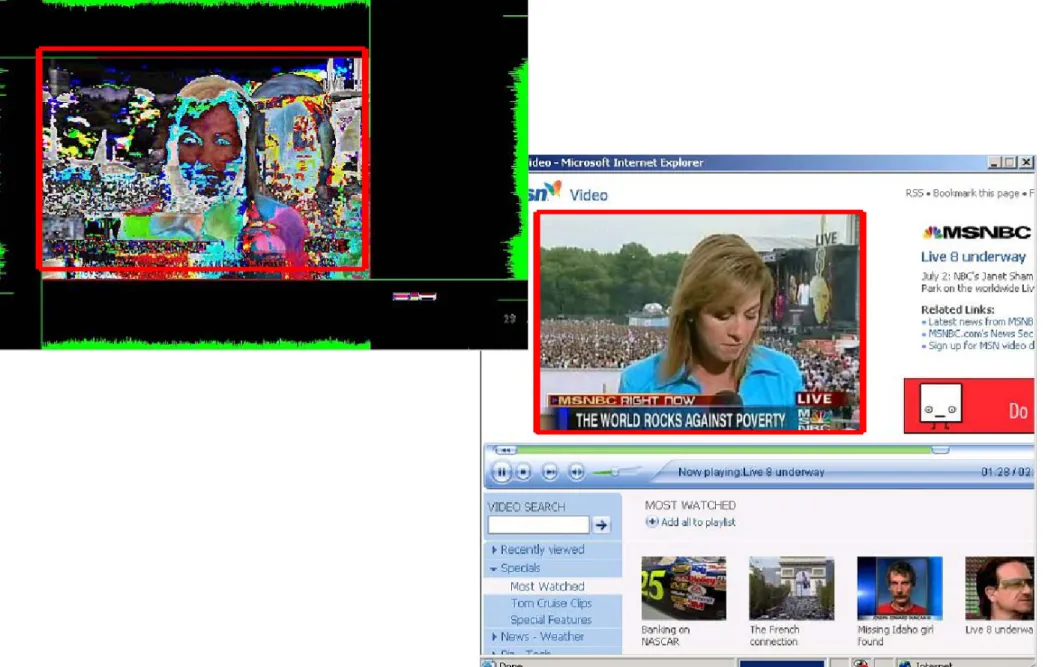
Task: Open The French connection thumbnail
Action: pos(791,588)
